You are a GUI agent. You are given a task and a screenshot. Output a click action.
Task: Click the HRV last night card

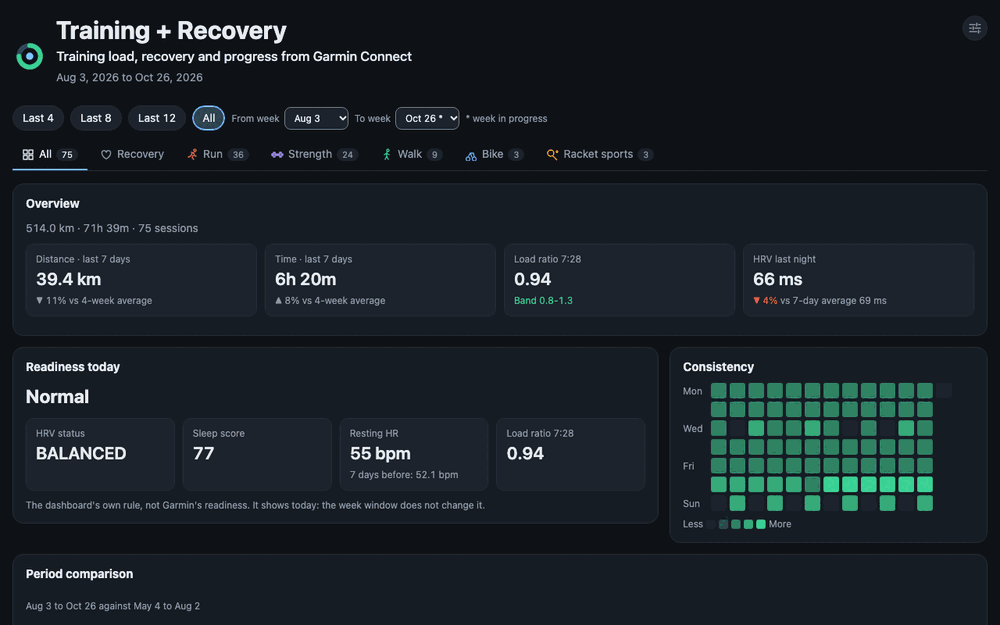click(x=858, y=280)
